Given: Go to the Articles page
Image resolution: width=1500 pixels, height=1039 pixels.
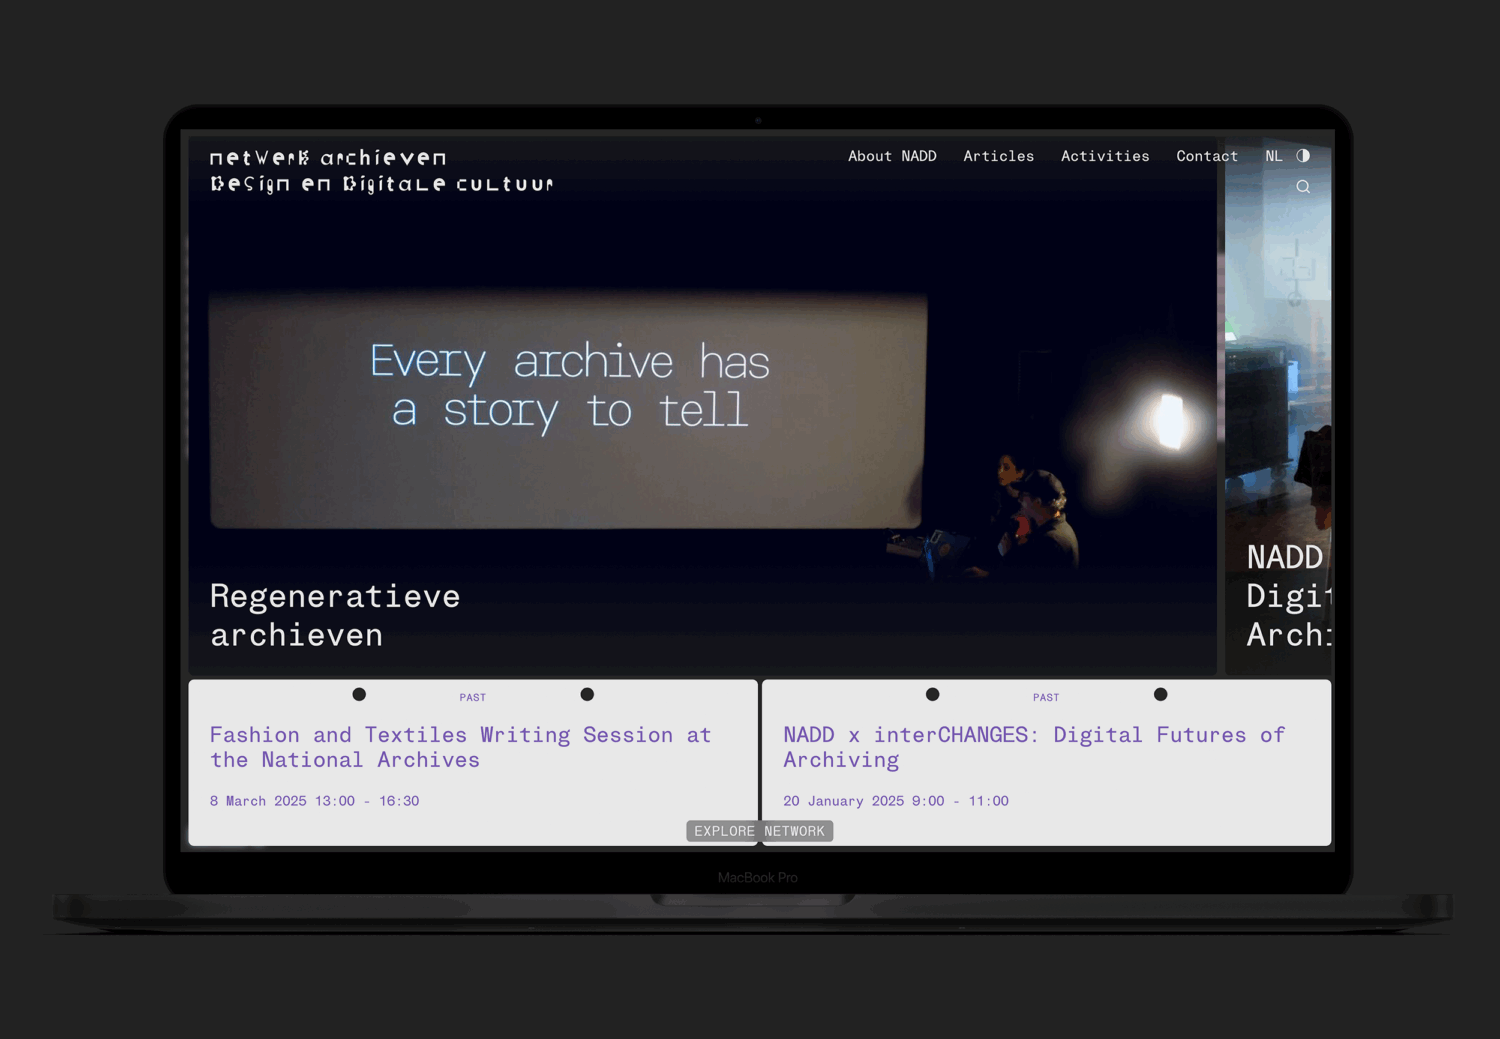Looking at the screenshot, I should (998, 156).
